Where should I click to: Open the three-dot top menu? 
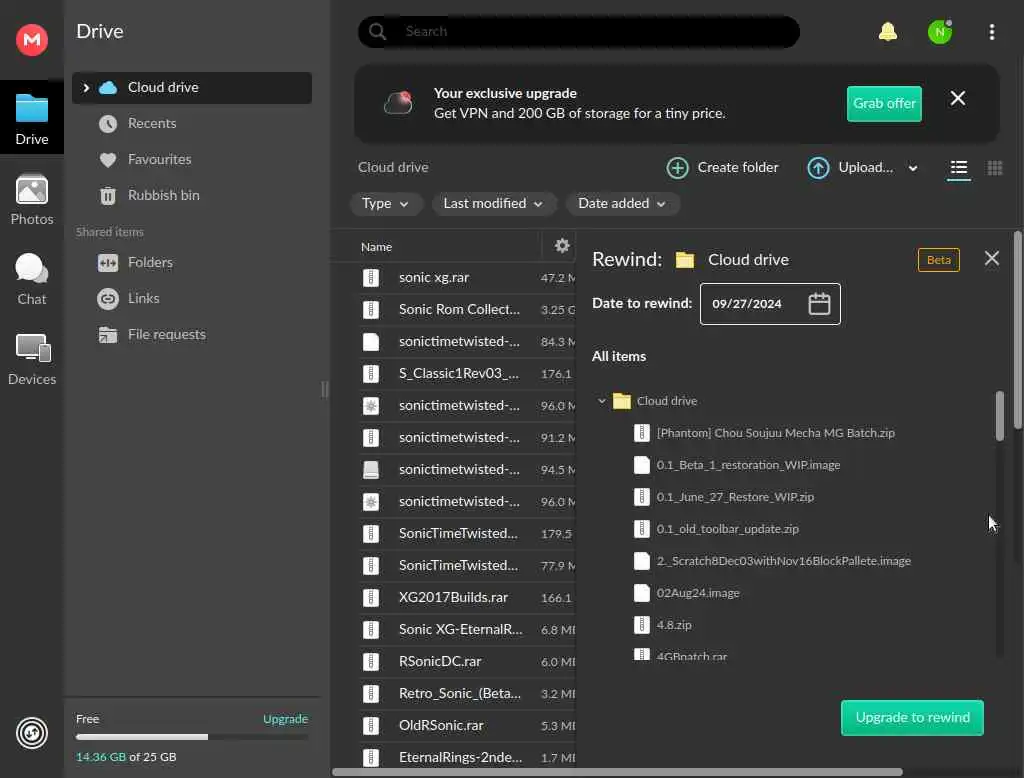pyautogui.click(x=991, y=32)
